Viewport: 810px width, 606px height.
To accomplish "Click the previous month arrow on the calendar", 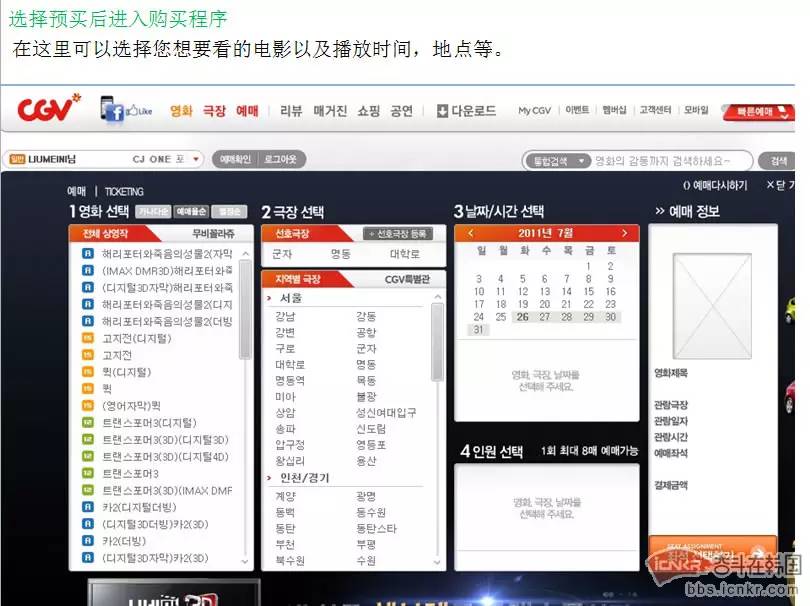I will click(470, 233).
